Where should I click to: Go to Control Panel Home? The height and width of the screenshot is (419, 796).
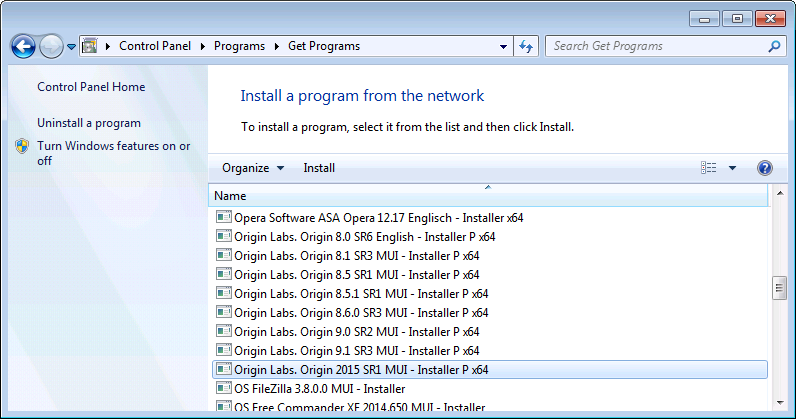point(91,87)
